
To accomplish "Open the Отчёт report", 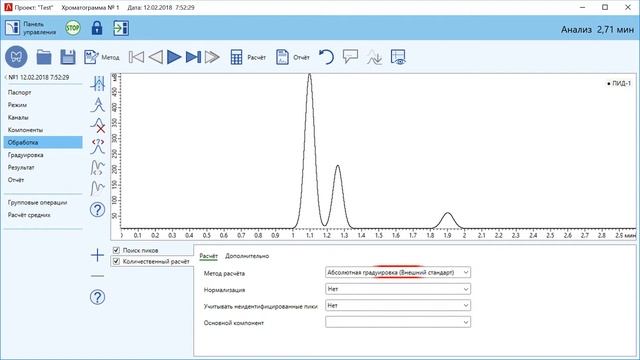I will coord(293,57).
